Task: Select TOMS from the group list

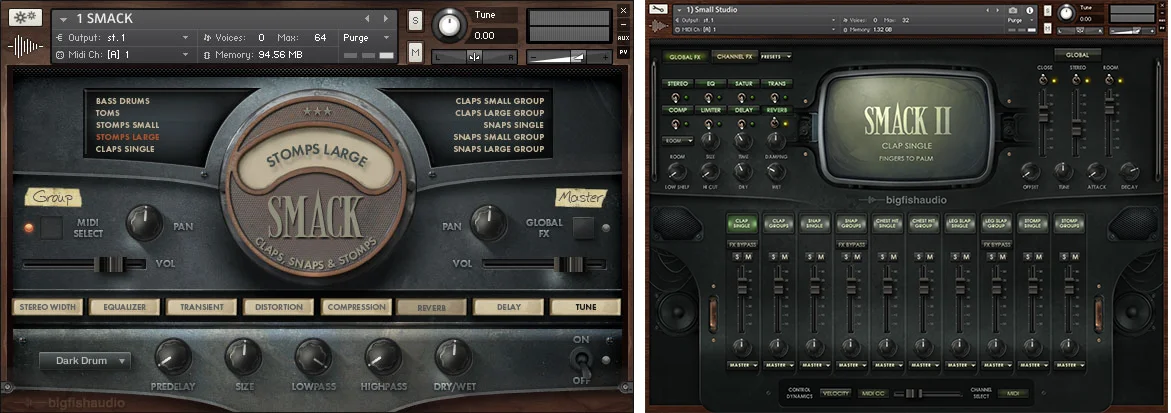Action: click(108, 113)
